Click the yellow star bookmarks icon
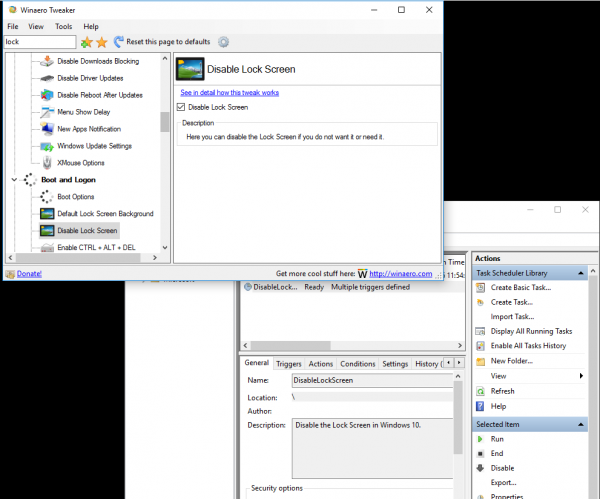This screenshot has width=600, height=499. tap(102, 42)
